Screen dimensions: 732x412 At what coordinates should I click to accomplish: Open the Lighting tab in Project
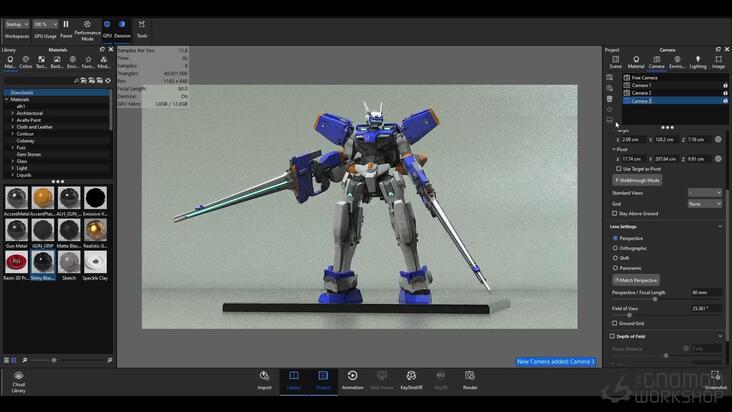(698, 62)
